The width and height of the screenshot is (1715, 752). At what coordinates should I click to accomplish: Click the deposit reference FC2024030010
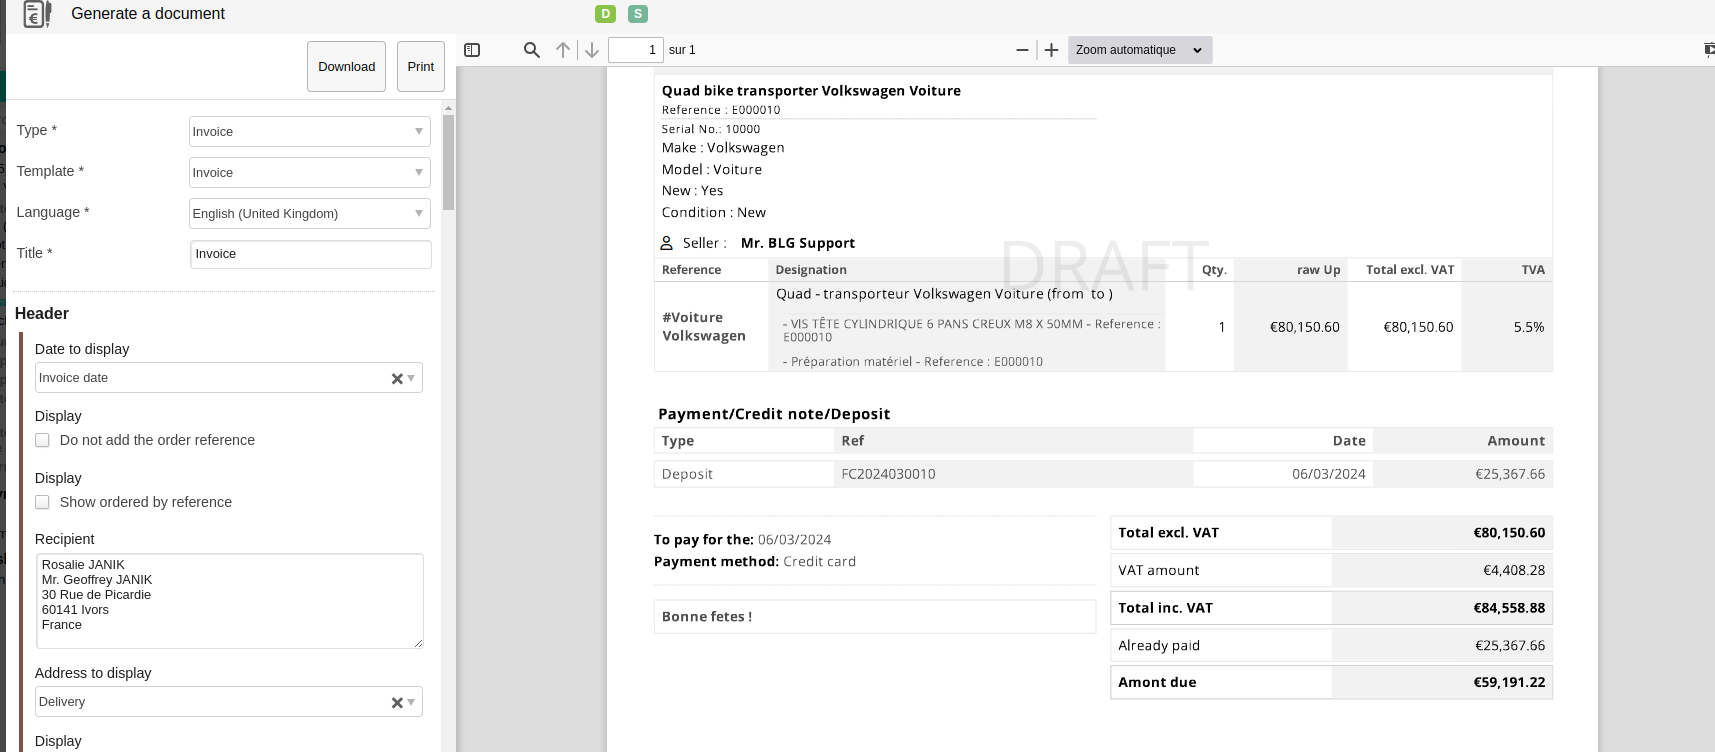(x=889, y=474)
